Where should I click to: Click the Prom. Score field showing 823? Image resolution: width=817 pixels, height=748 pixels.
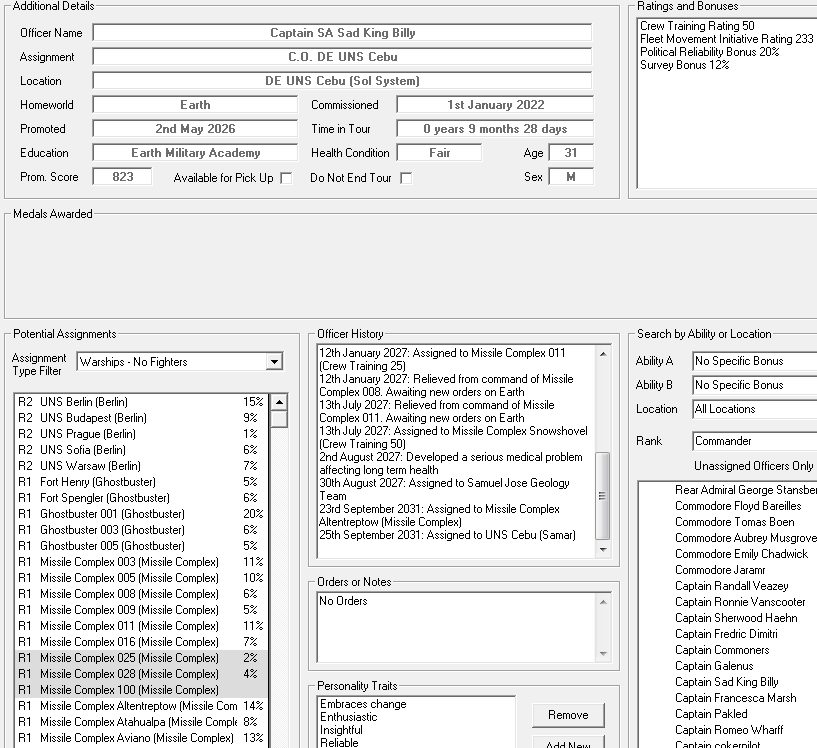click(122, 177)
